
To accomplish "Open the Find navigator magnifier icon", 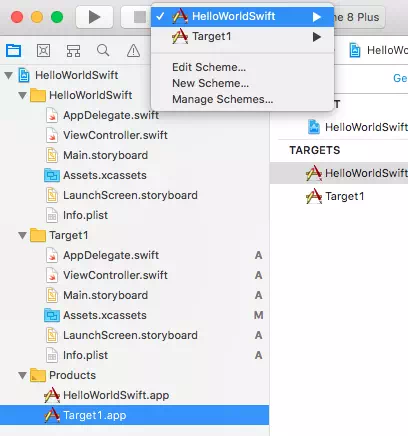I will pos(103,51).
